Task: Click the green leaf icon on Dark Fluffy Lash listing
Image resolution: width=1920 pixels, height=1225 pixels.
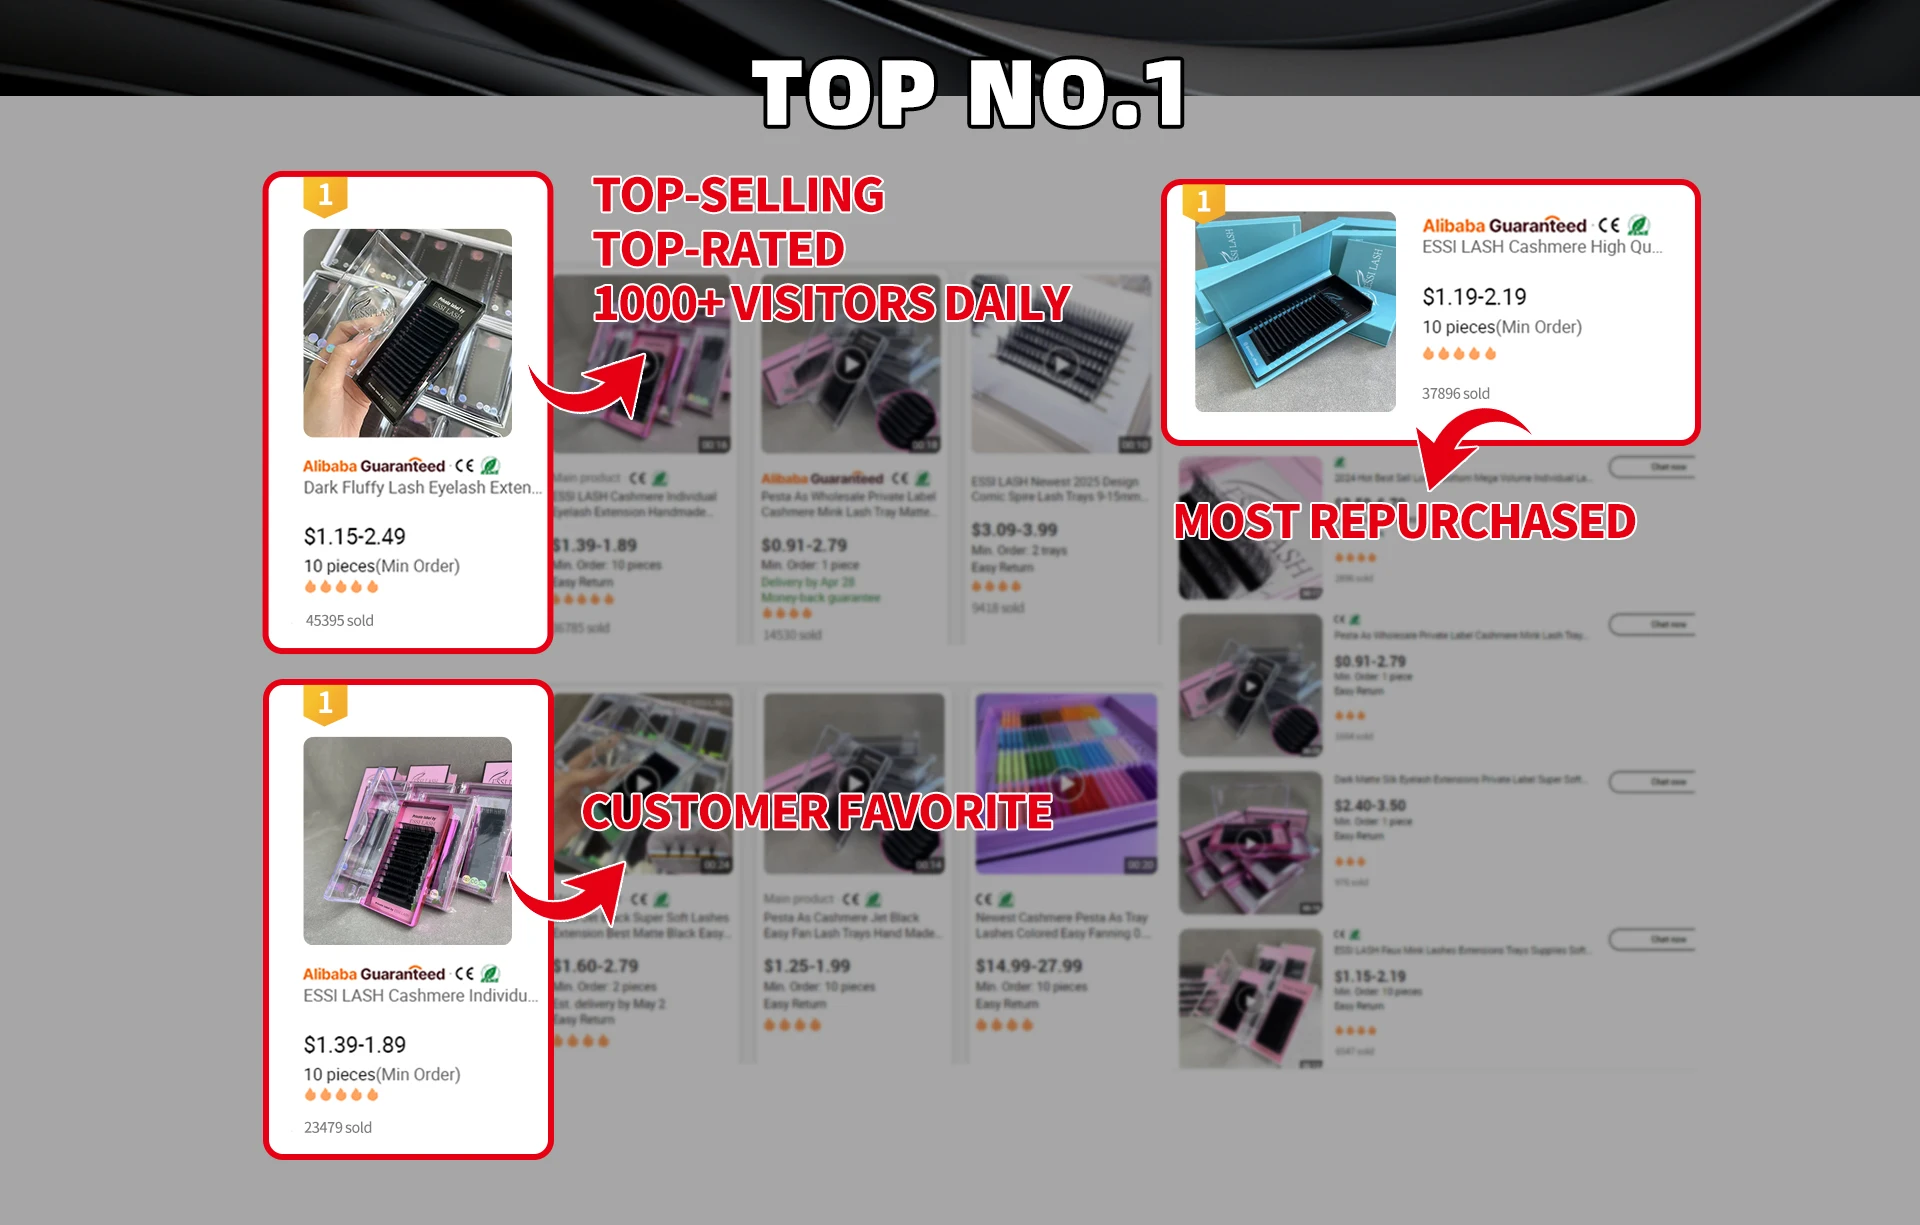Action: tap(490, 466)
